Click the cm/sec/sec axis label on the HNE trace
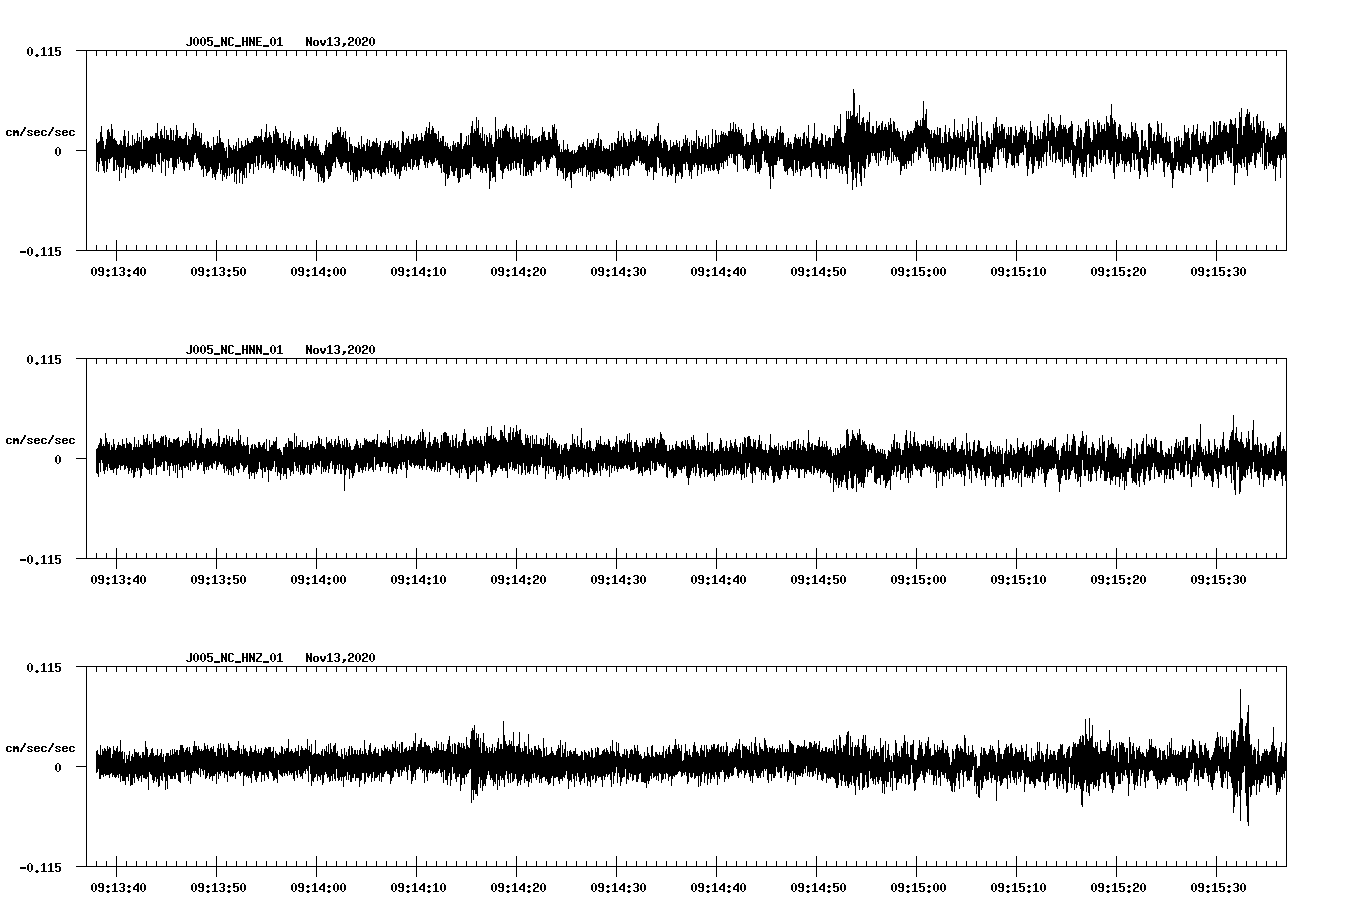The width and height of the screenshot is (1358, 924). (41, 131)
